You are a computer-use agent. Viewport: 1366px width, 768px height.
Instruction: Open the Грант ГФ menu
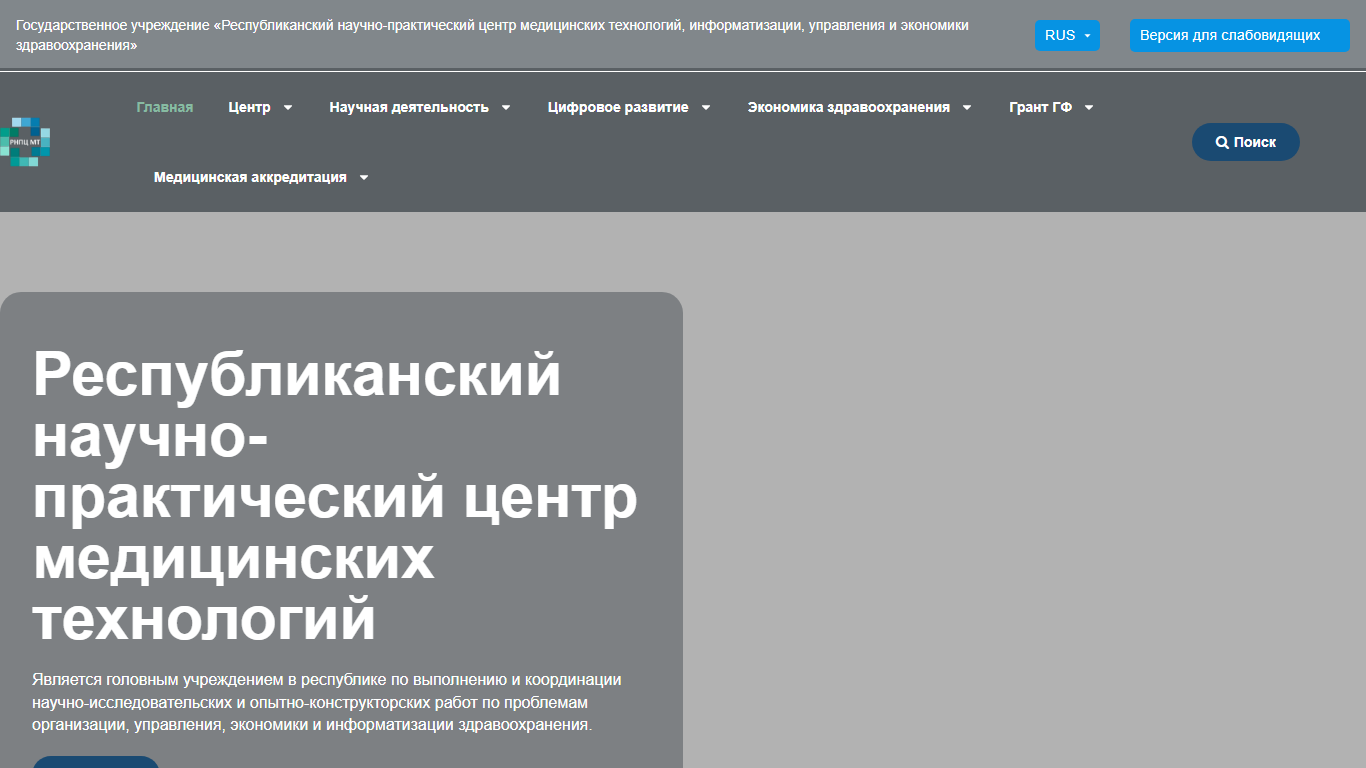coord(1040,107)
